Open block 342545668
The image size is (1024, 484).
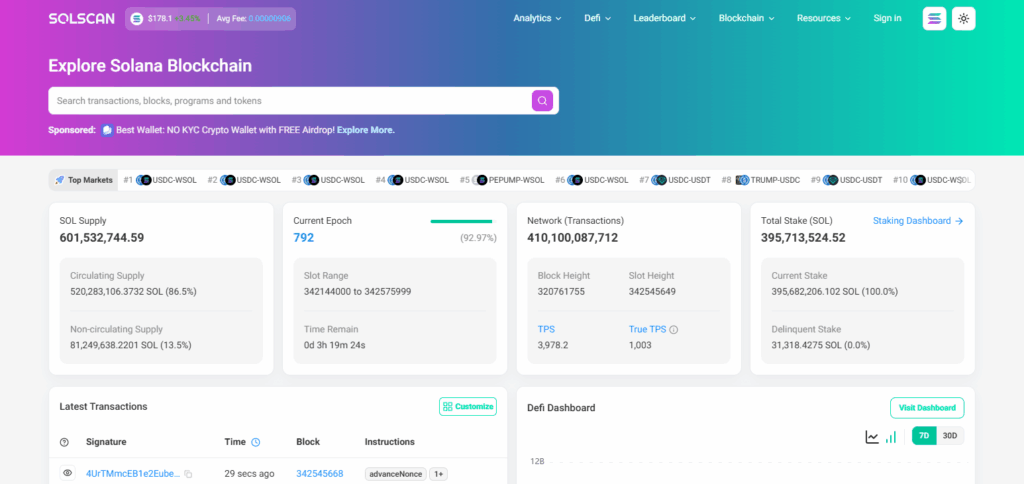click(319, 474)
